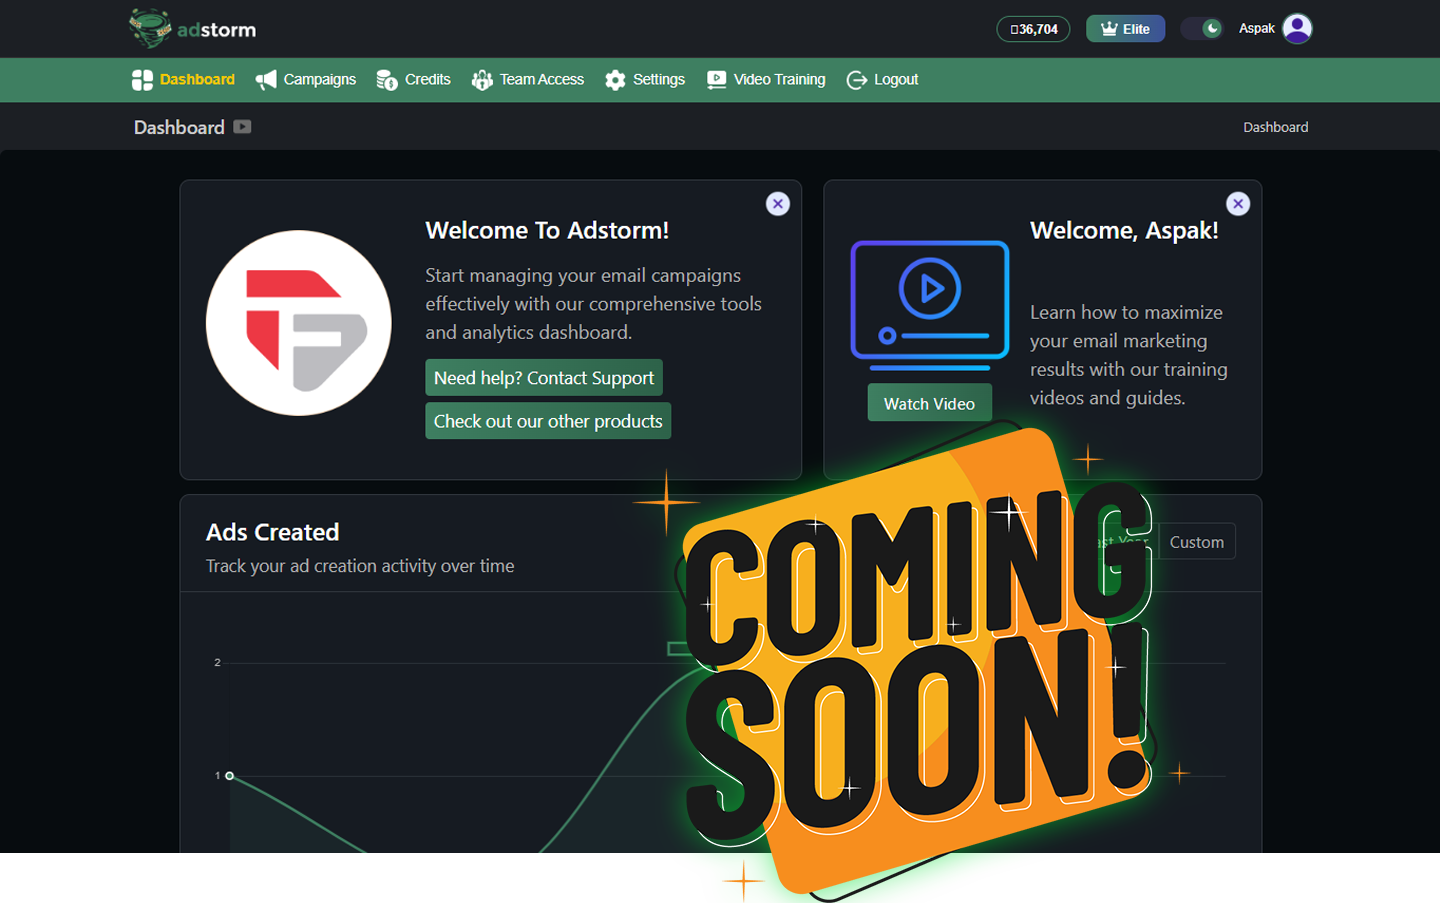Toggle the dark mode switch
This screenshot has height=903, width=1440.
click(x=1202, y=28)
